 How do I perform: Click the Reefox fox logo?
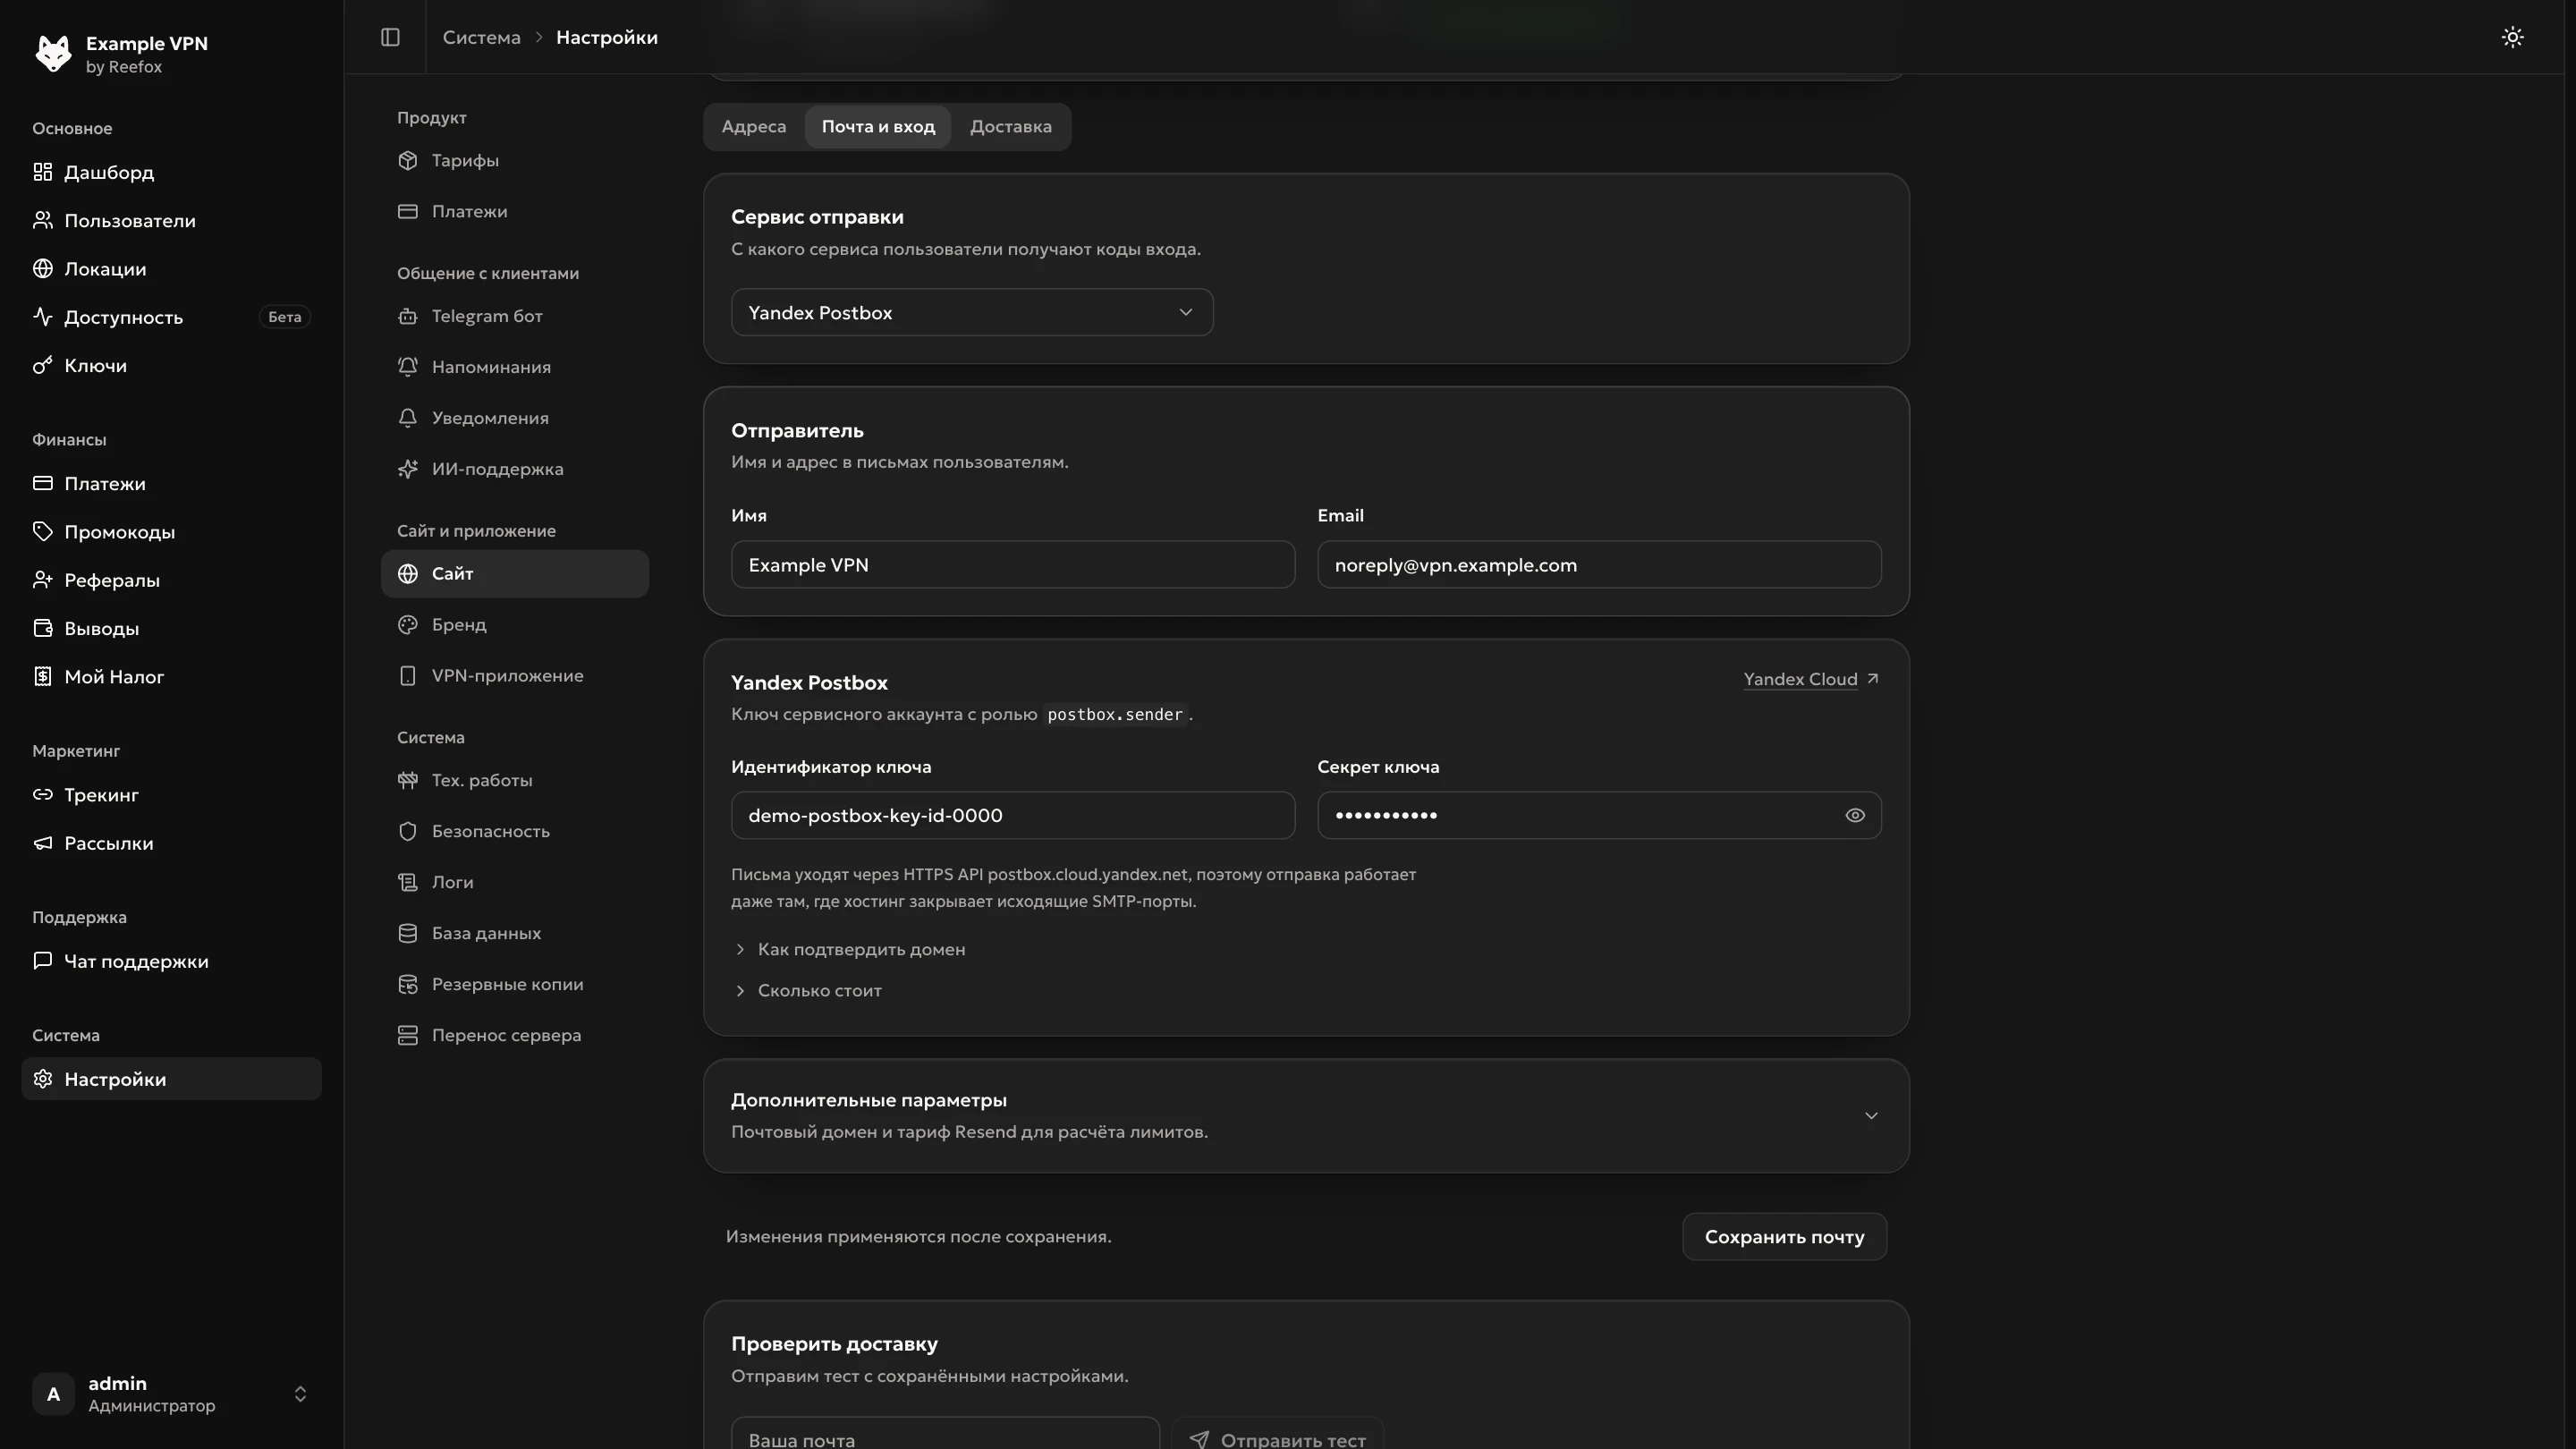point(53,53)
